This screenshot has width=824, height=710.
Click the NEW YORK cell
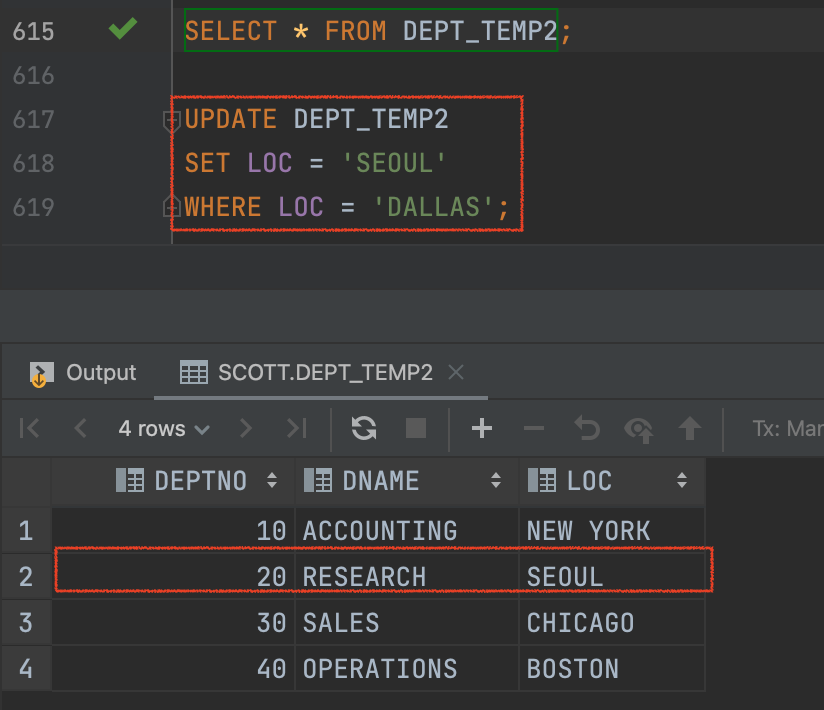612,530
